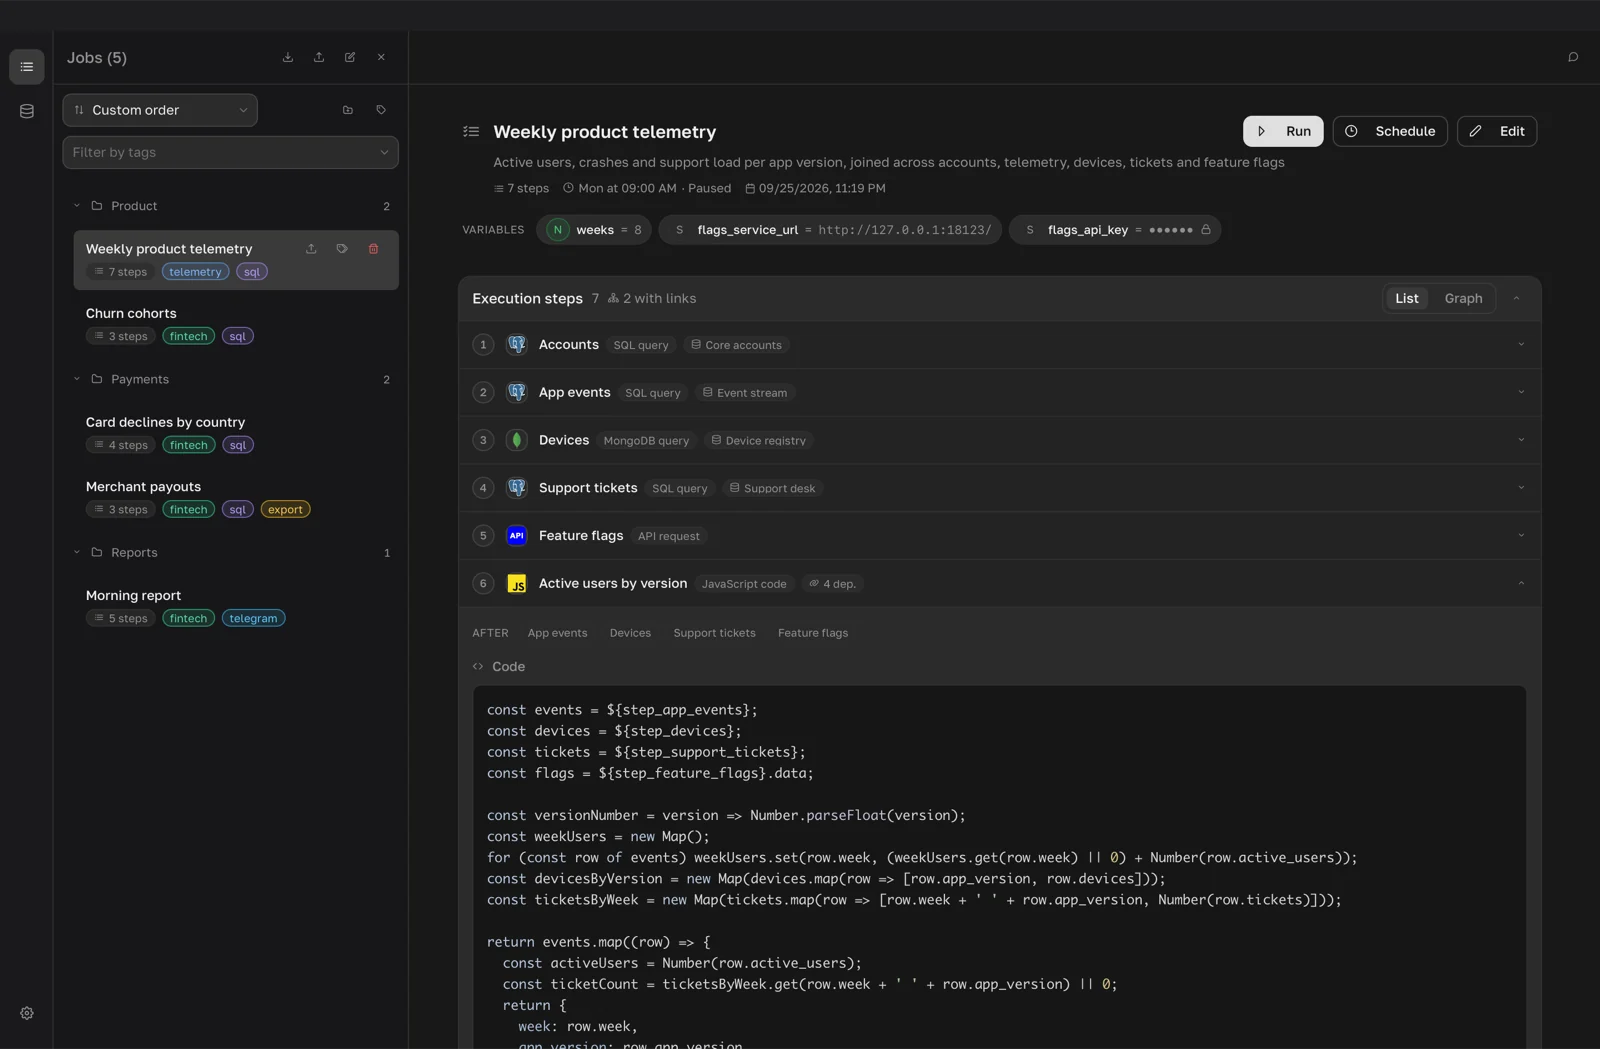Open settings gear in sidebar
The width and height of the screenshot is (1600, 1049).
coord(27,1013)
